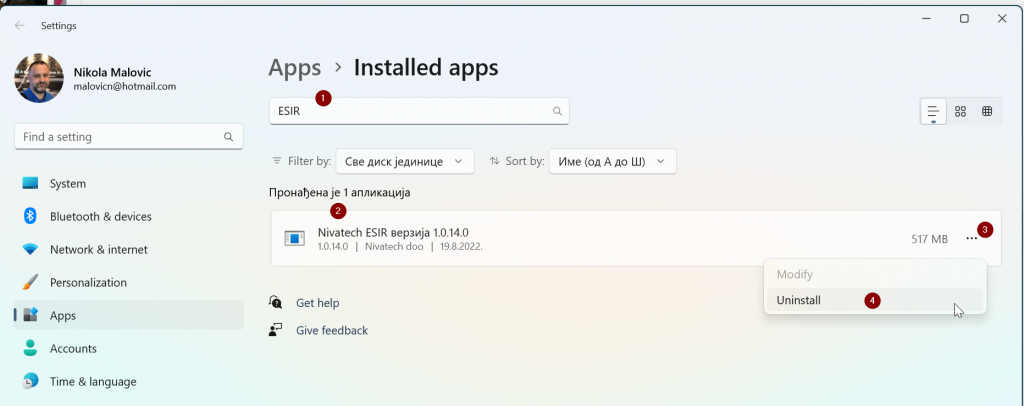This screenshot has height=406, width=1024.
Task: Select Apps in the sidebar
Action: tap(129, 315)
